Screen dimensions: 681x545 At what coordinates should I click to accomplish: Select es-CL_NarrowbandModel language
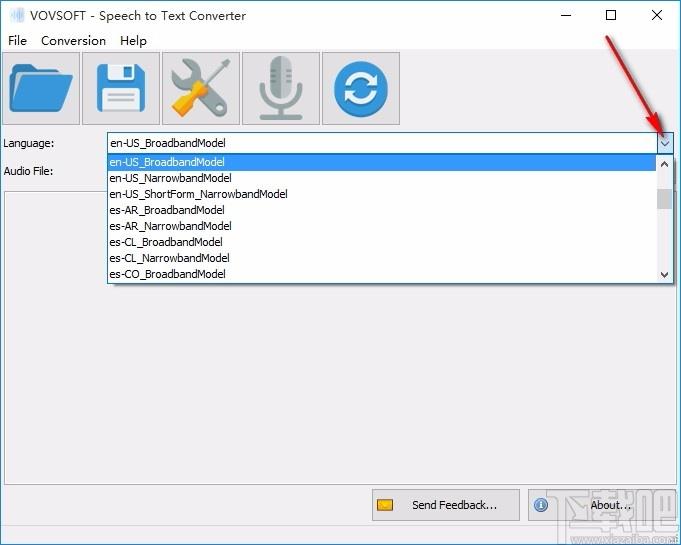[382, 258]
